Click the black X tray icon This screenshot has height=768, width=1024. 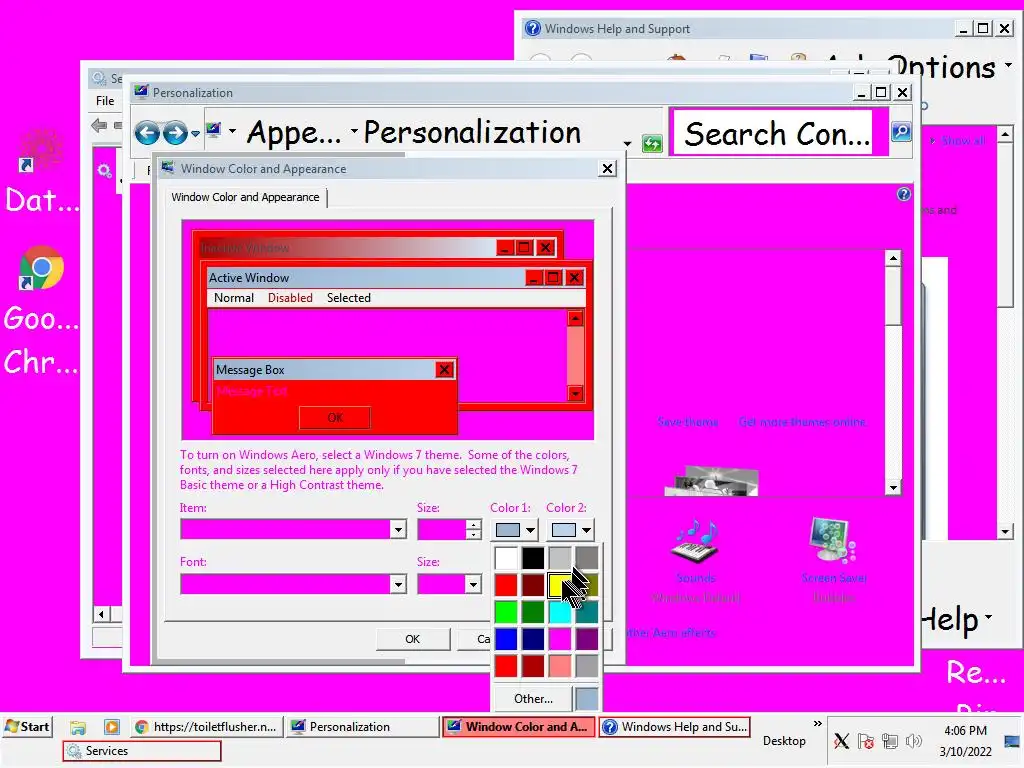point(841,741)
